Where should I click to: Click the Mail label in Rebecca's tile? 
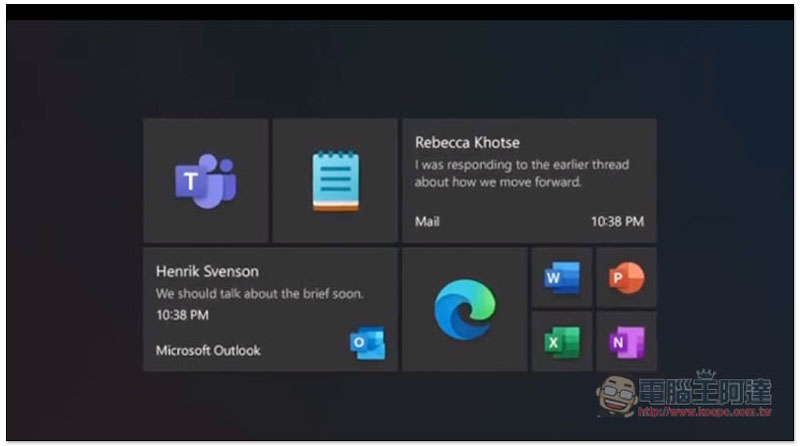[427, 221]
